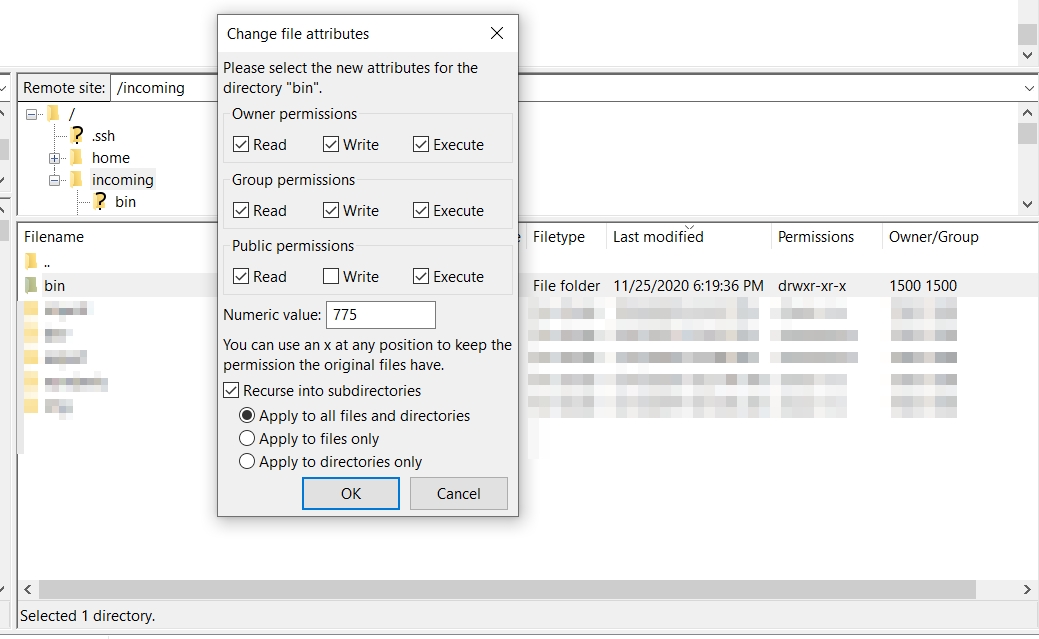Click the root folder icon in remote tree
The image size is (1039, 639).
pos(54,114)
